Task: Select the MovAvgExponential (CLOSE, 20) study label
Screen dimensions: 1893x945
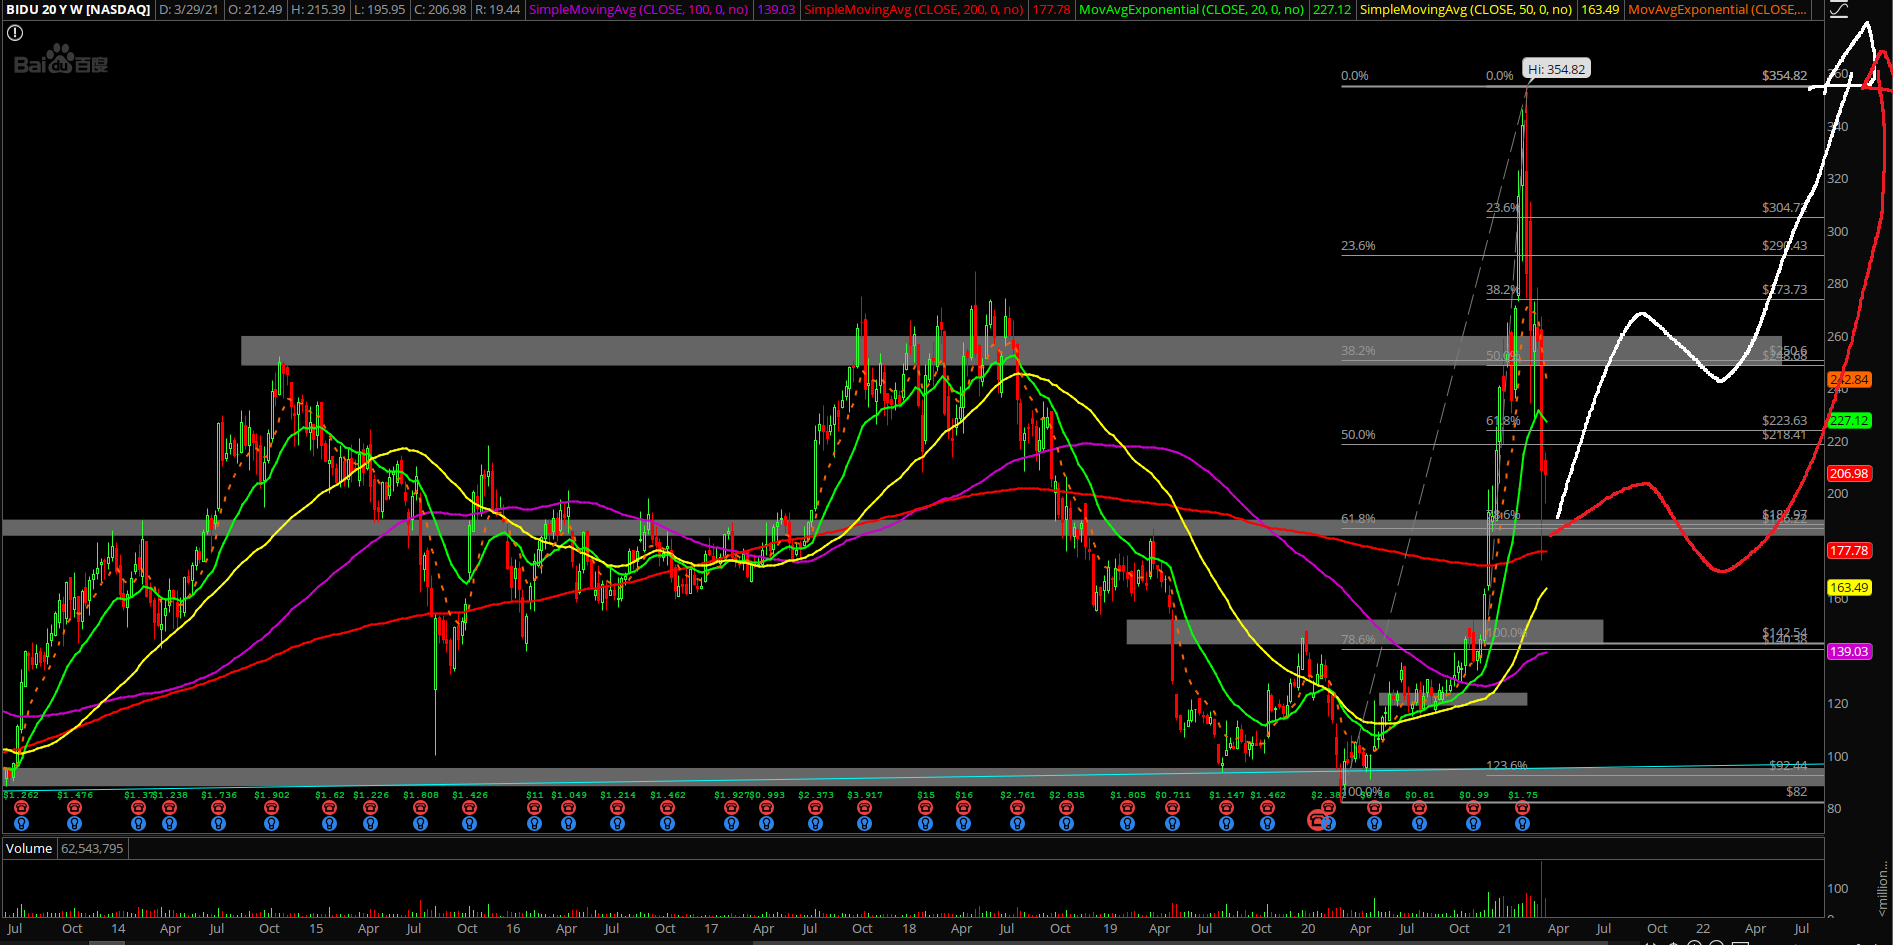Action: coord(1192,10)
